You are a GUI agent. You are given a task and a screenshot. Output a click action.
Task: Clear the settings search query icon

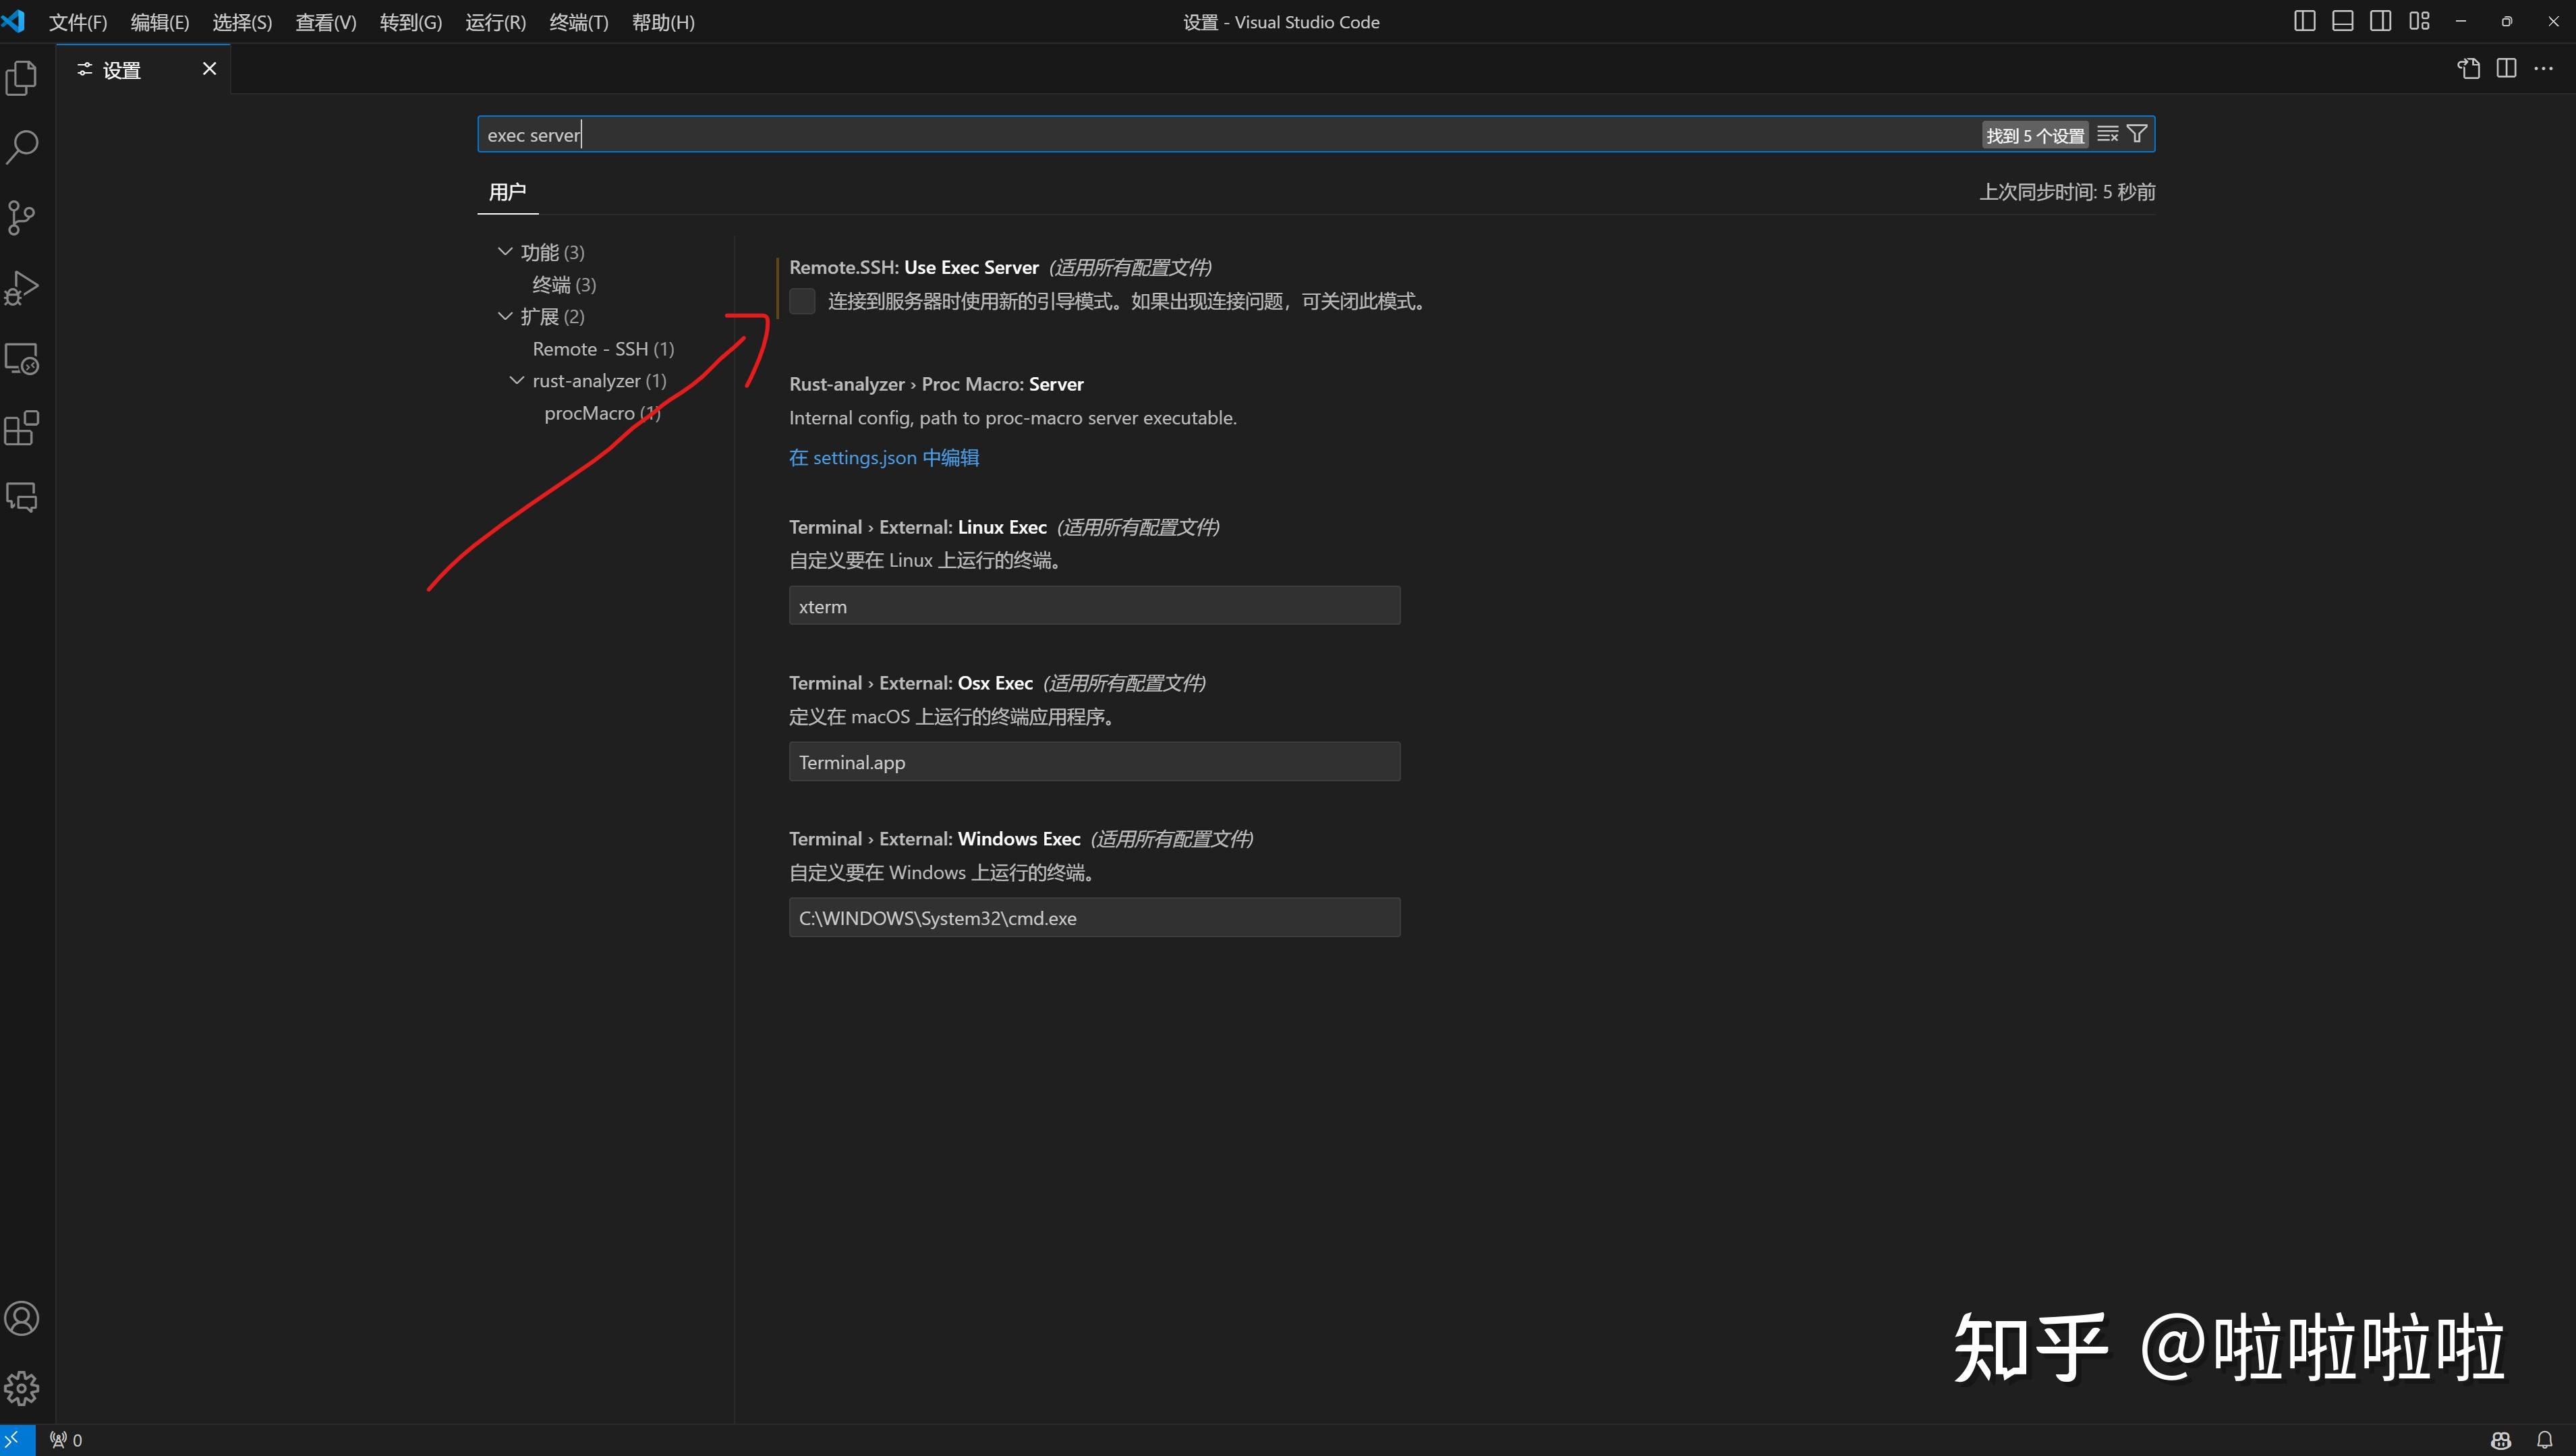tap(2107, 133)
